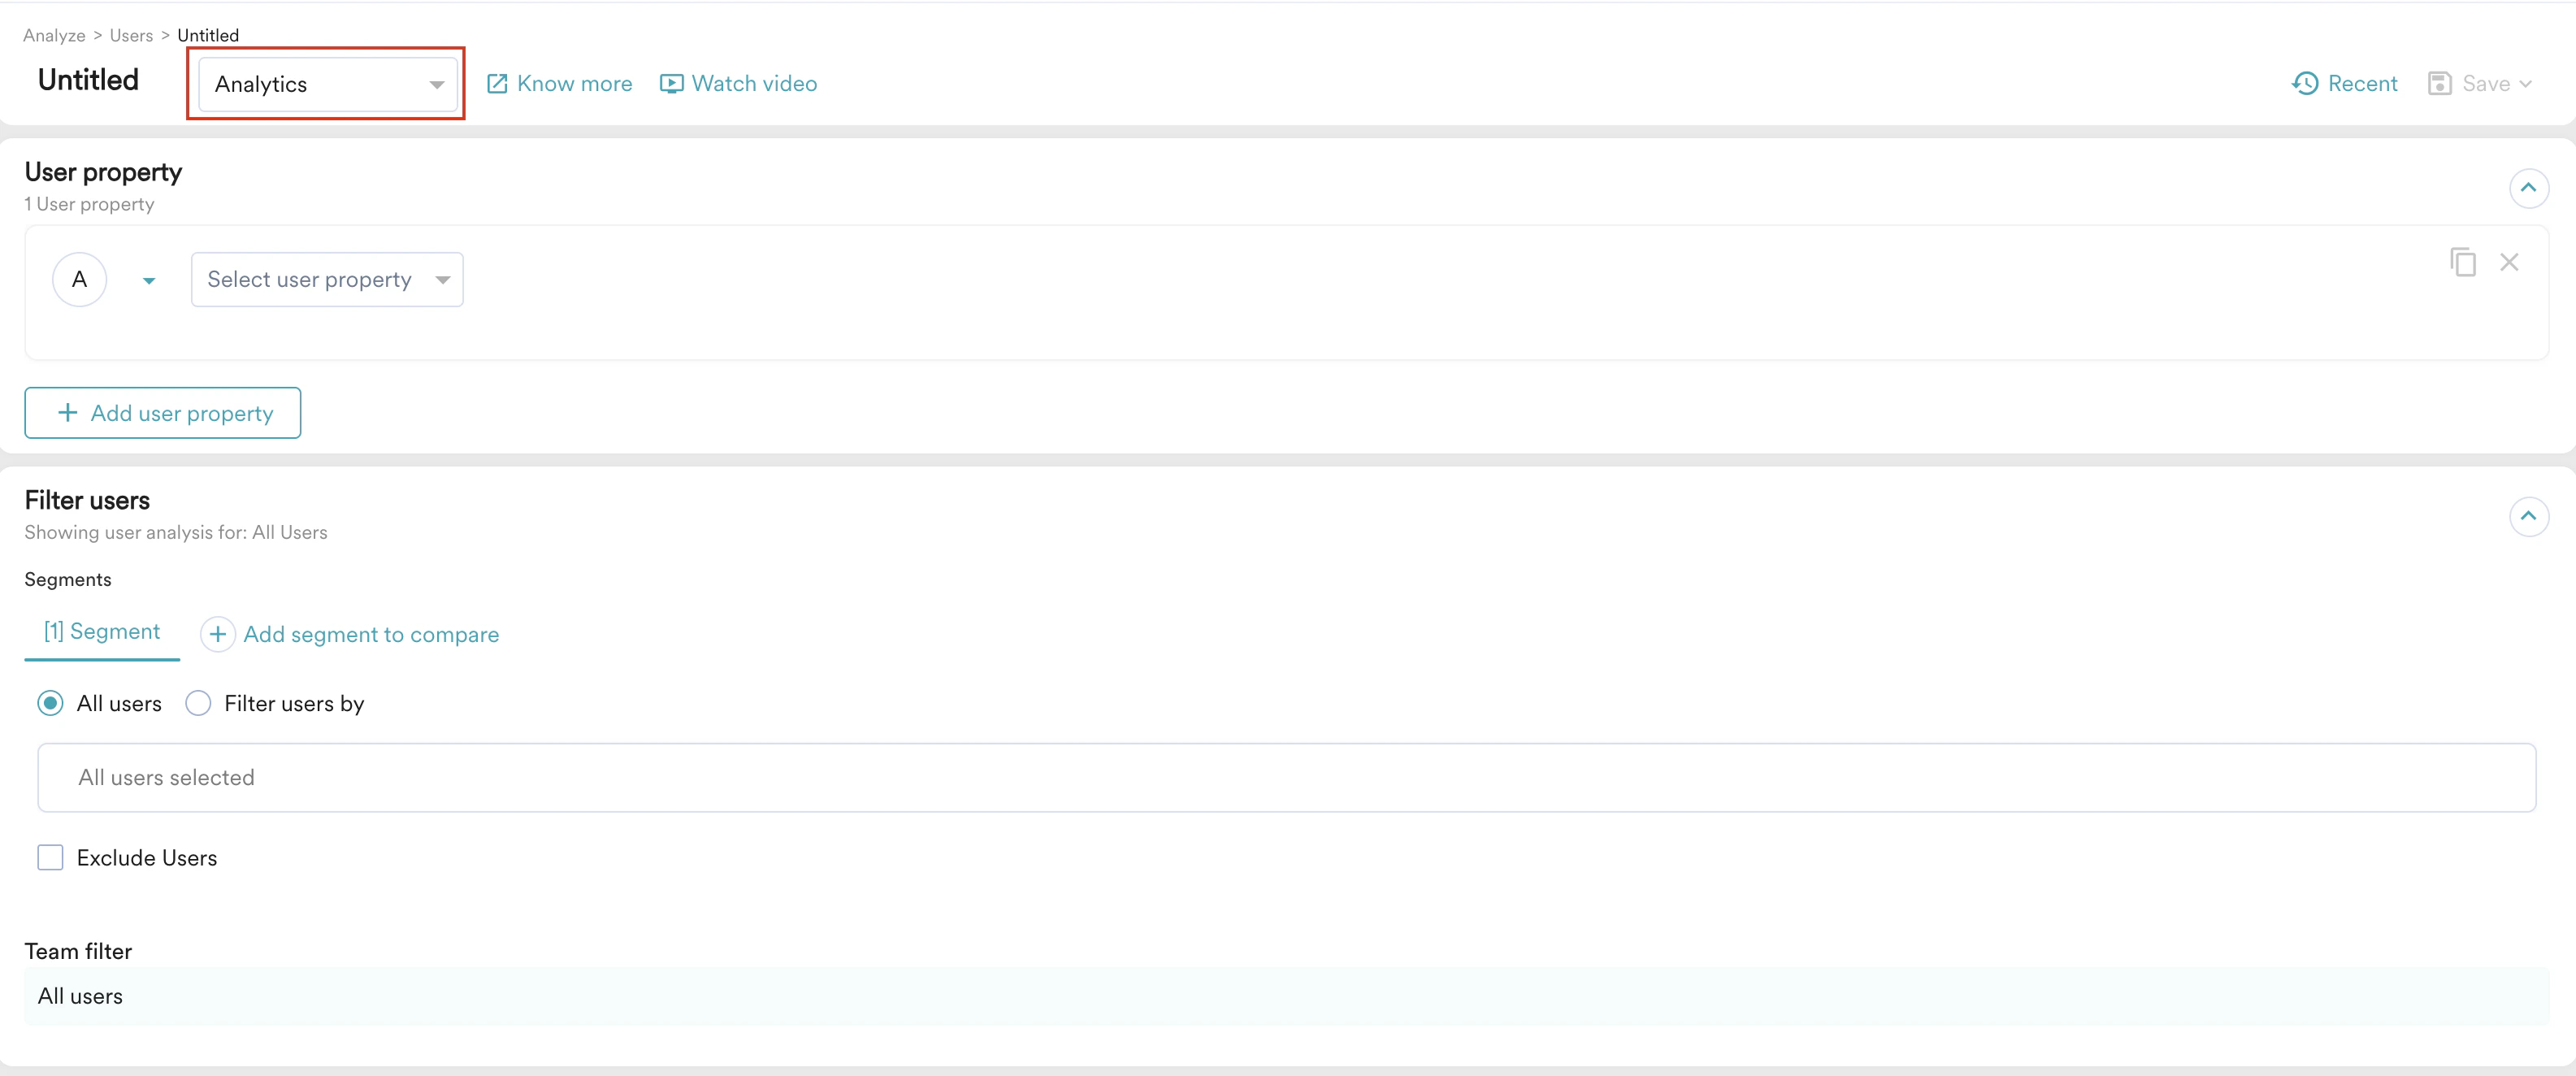Image resolution: width=2576 pixels, height=1076 pixels.
Task: Click the plus icon on Add user property
Action: pos(67,412)
